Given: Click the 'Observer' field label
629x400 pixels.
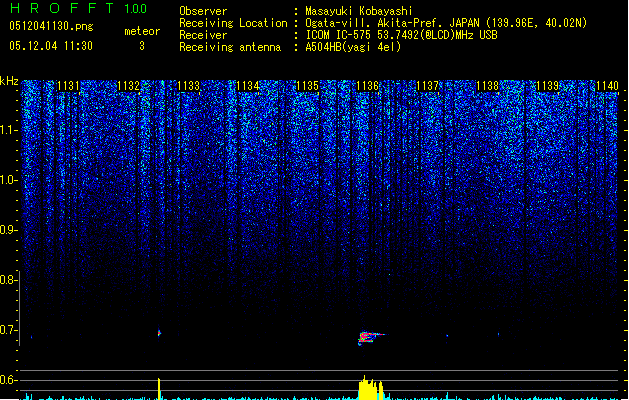Looking at the screenshot, I should click(x=203, y=11).
